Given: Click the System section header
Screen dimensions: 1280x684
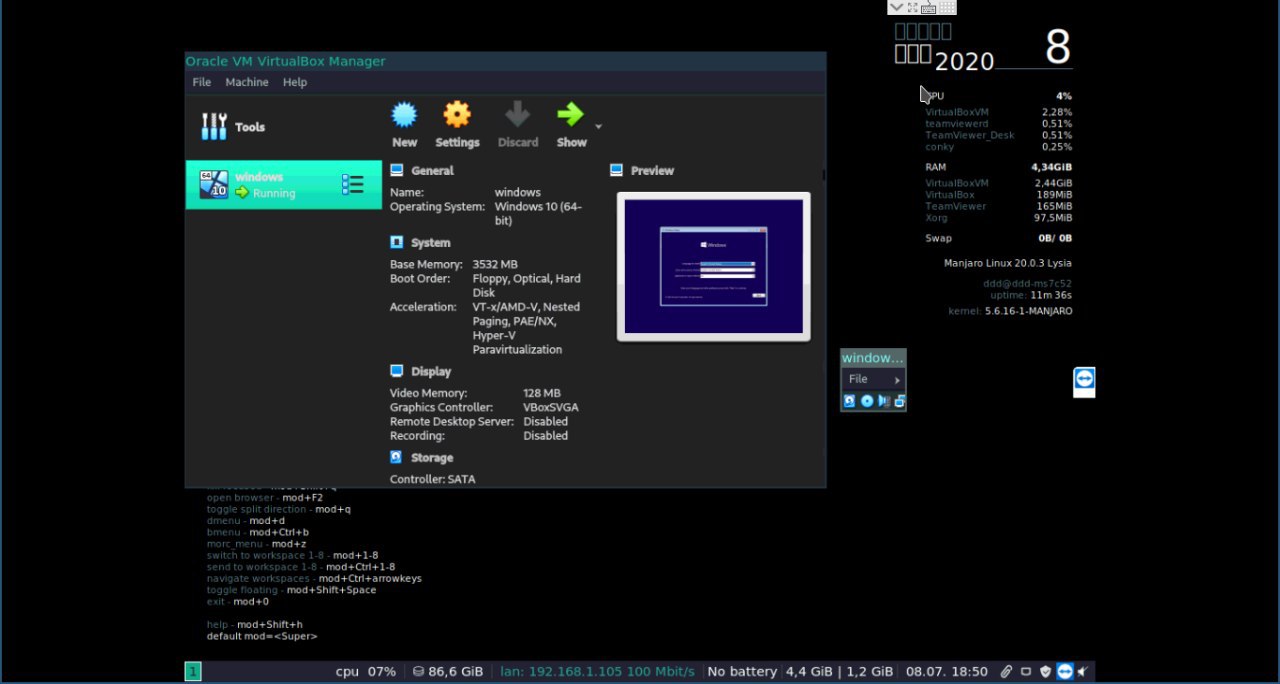Looking at the screenshot, I should tap(430, 242).
